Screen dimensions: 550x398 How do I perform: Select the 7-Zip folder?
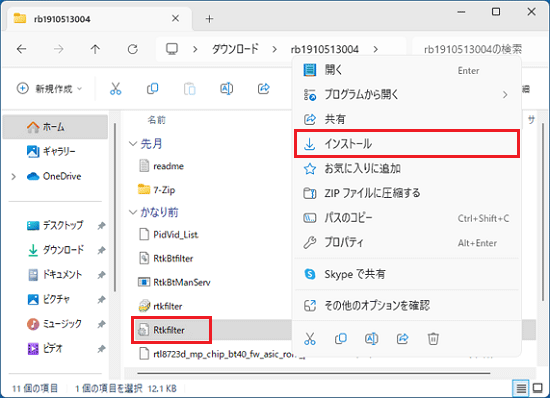click(156, 190)
